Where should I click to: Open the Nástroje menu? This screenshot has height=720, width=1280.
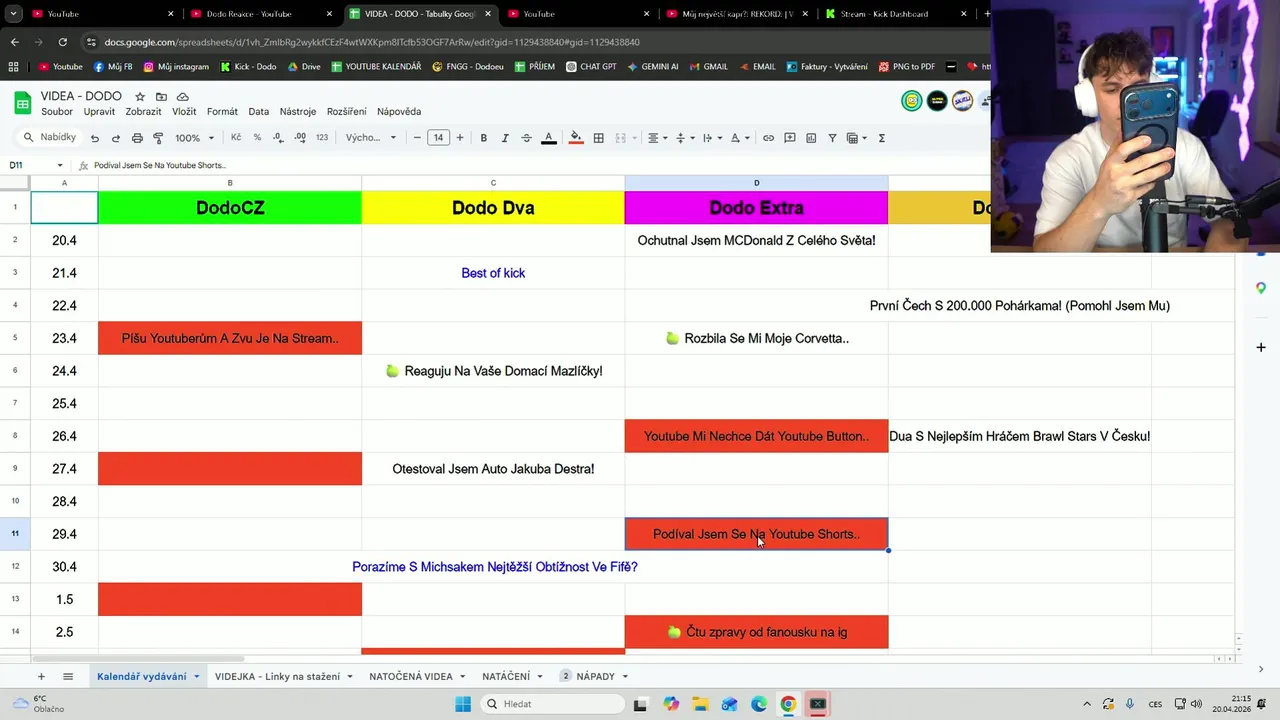pos(298,112)
